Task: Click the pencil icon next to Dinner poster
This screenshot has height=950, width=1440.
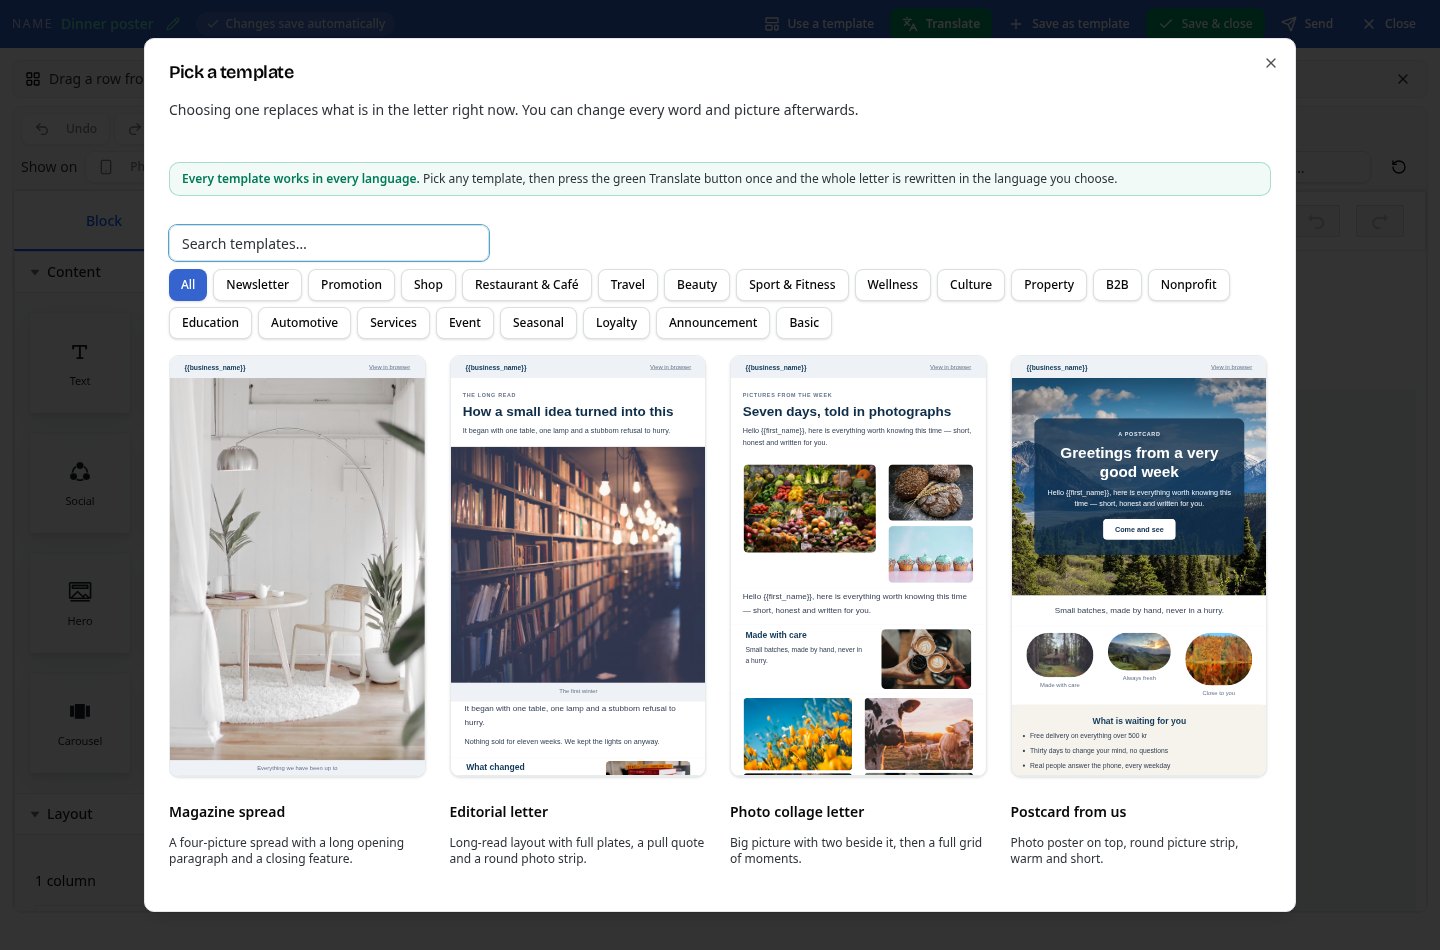Action: (x=173, y=23)
